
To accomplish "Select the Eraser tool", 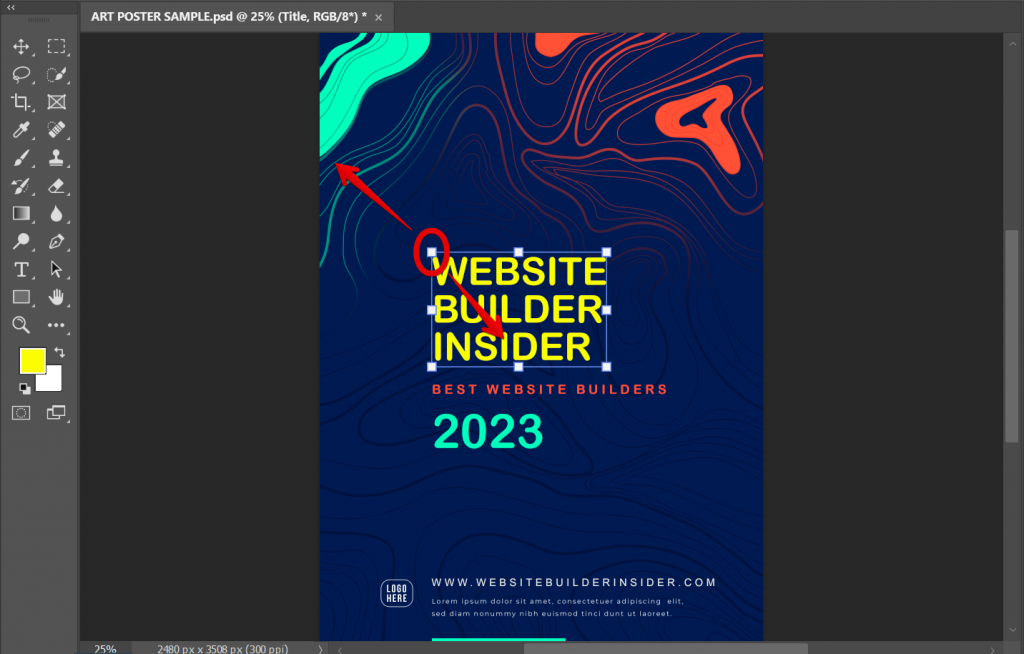I will 57,185.
